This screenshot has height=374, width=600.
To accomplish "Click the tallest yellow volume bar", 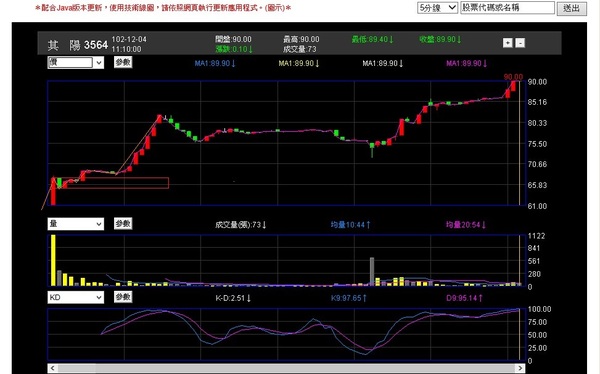I will point(53,260).
